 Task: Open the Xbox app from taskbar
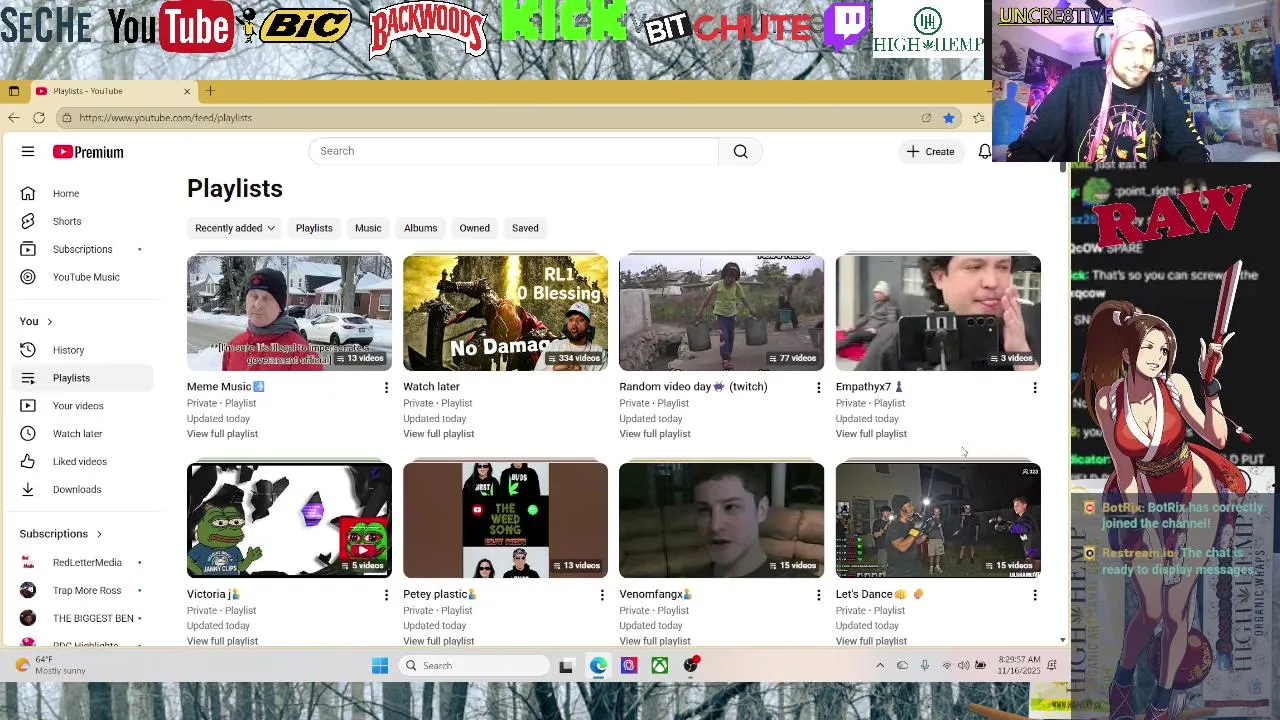(660, 666)
